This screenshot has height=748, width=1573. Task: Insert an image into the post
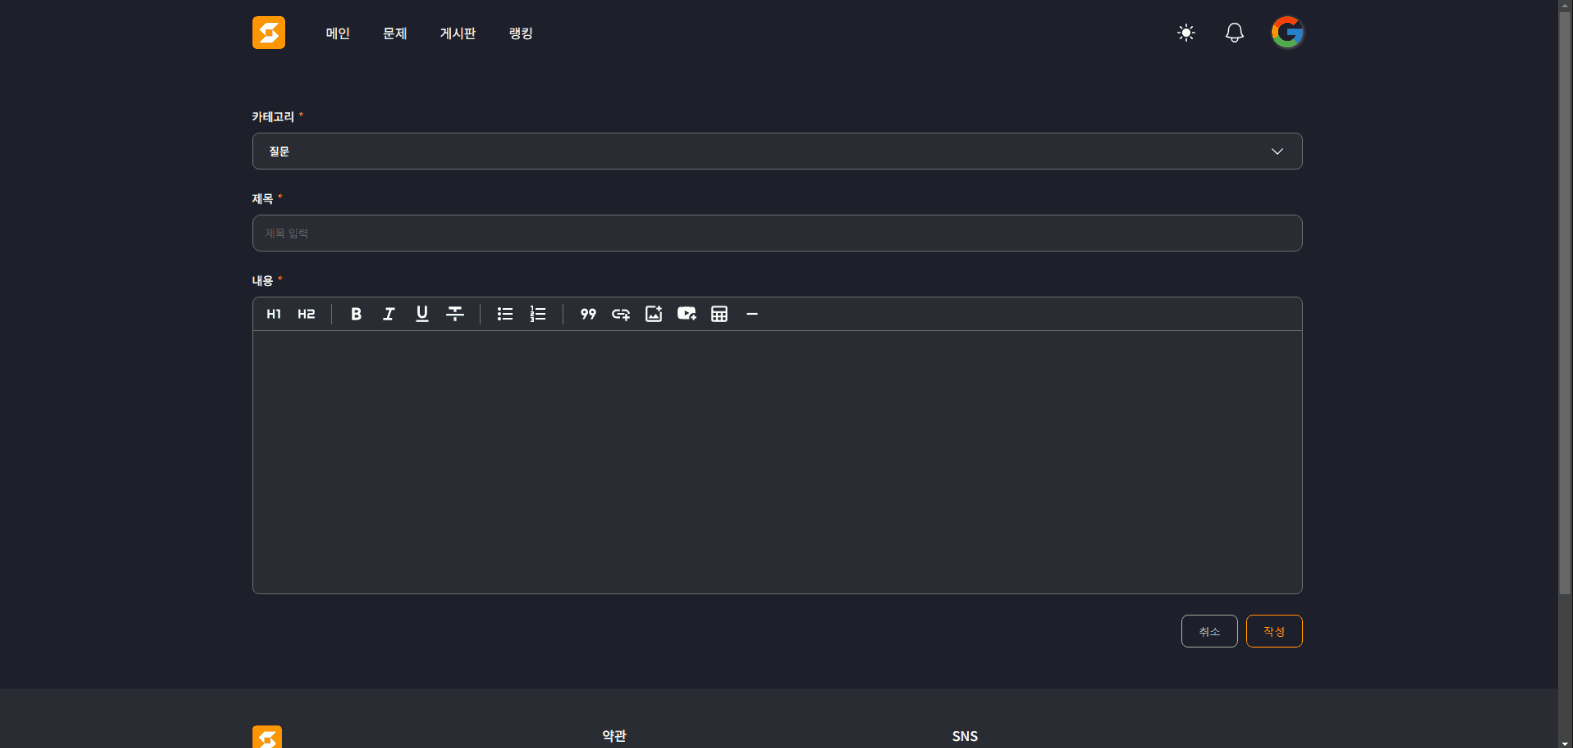pos(654,314)
